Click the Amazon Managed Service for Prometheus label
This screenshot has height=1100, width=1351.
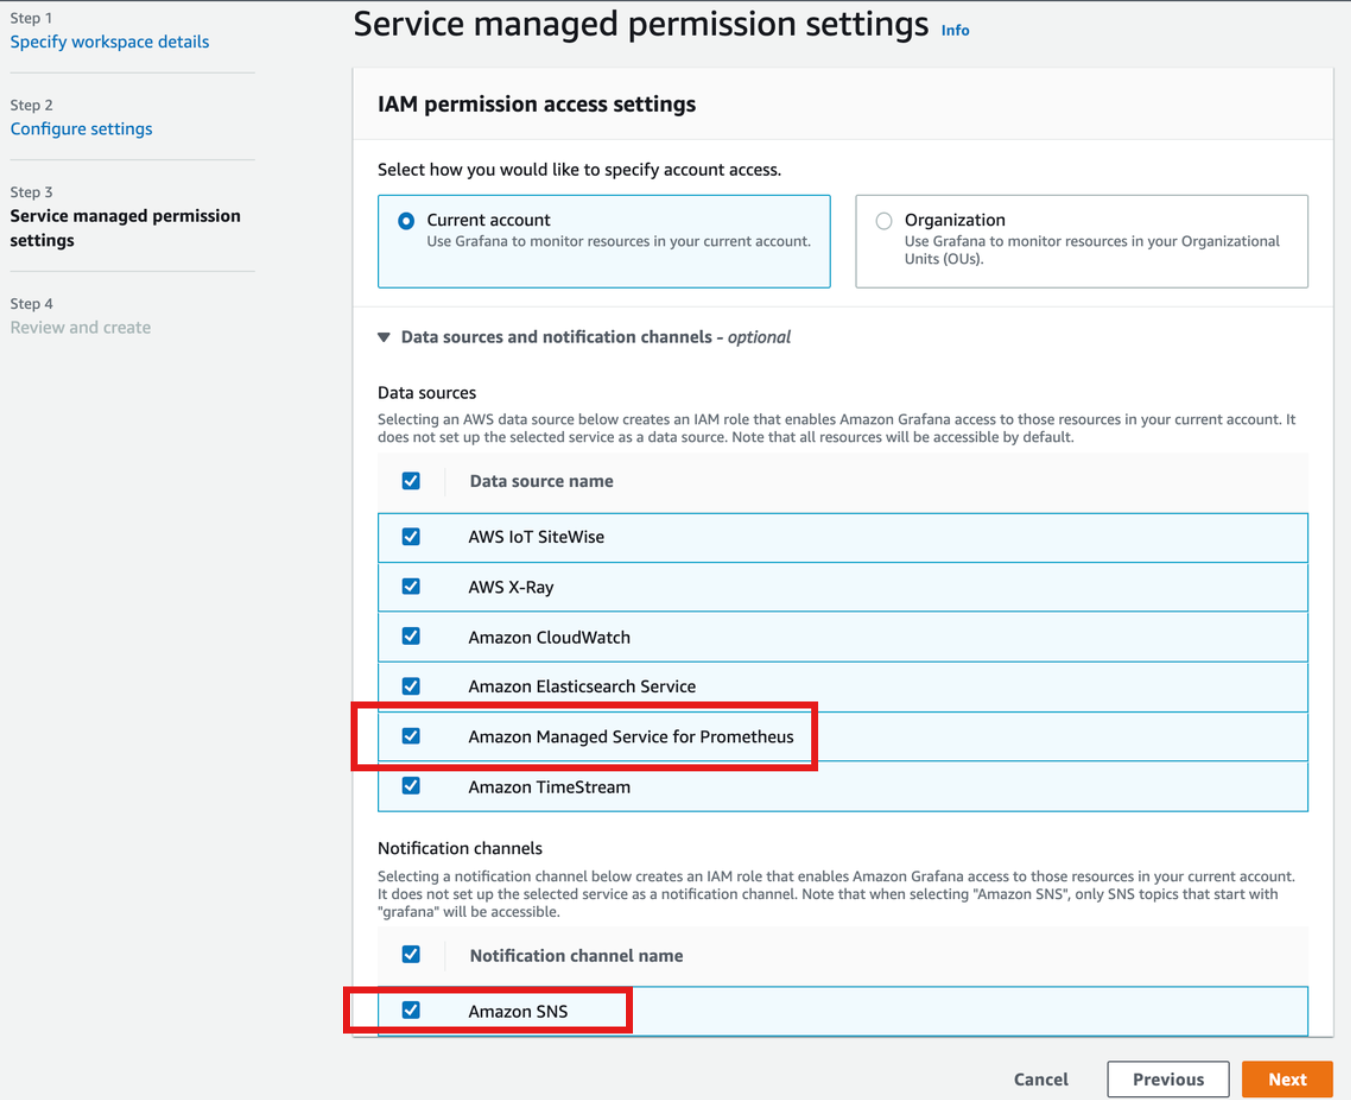pos(631,737)
